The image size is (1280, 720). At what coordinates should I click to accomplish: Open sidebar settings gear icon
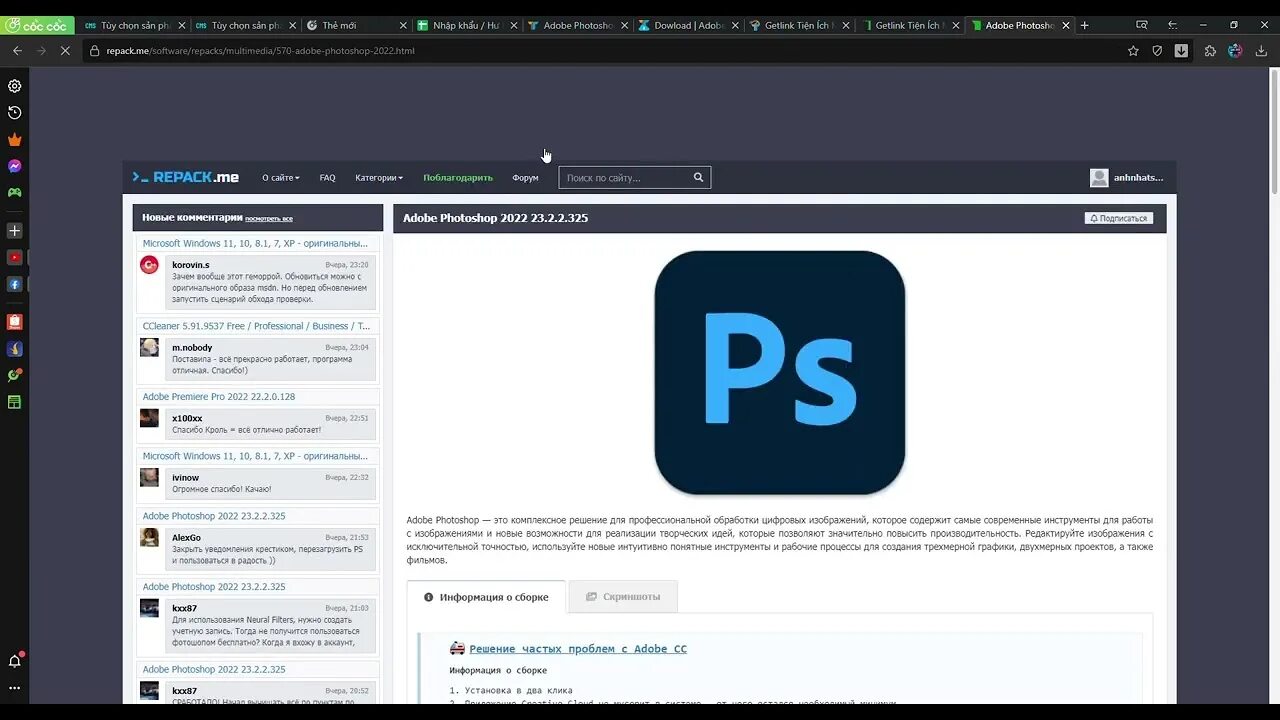14,86
